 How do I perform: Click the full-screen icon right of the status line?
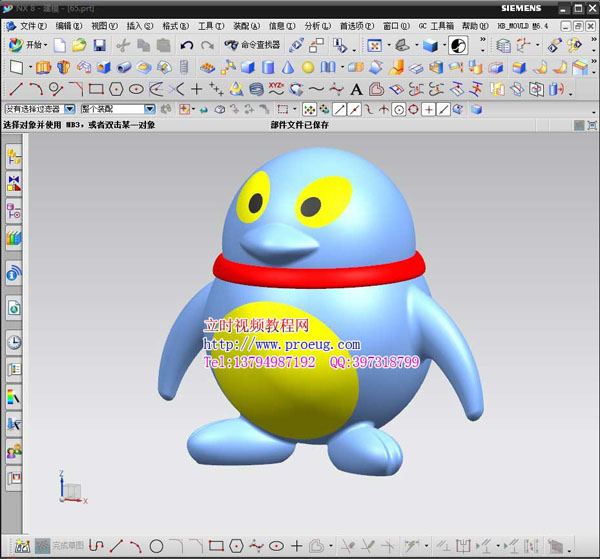tap(592, 125)
